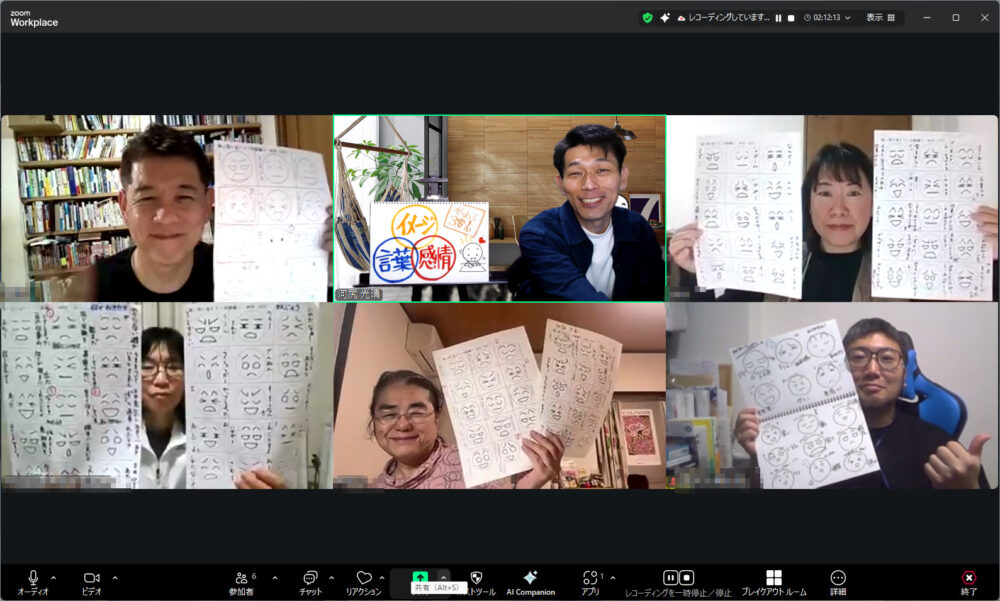1000x601 pixels.
Task: Open AI Companion from the bottom toolbar
Action: [530, 578]
